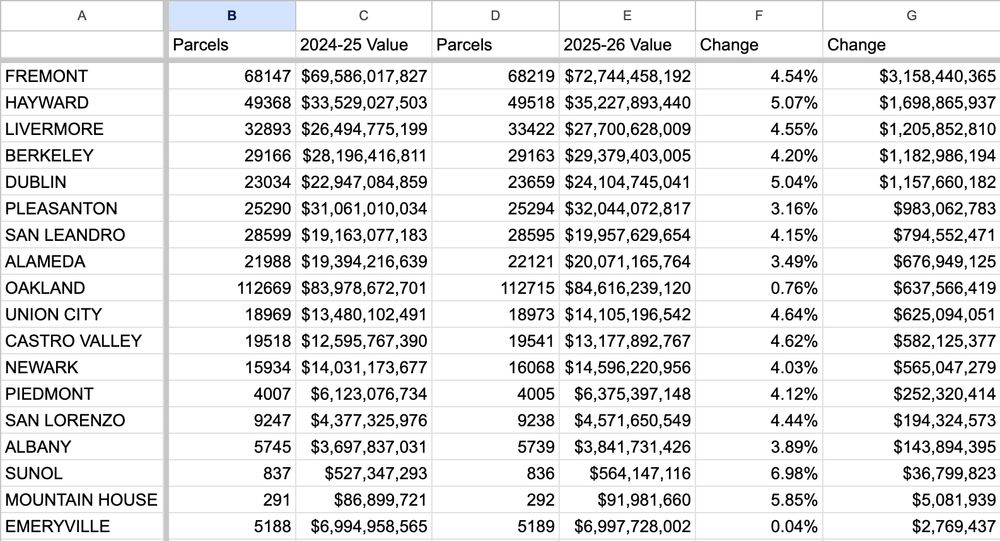Click cell showing $69,586,017,827

[x=364, y=76]
